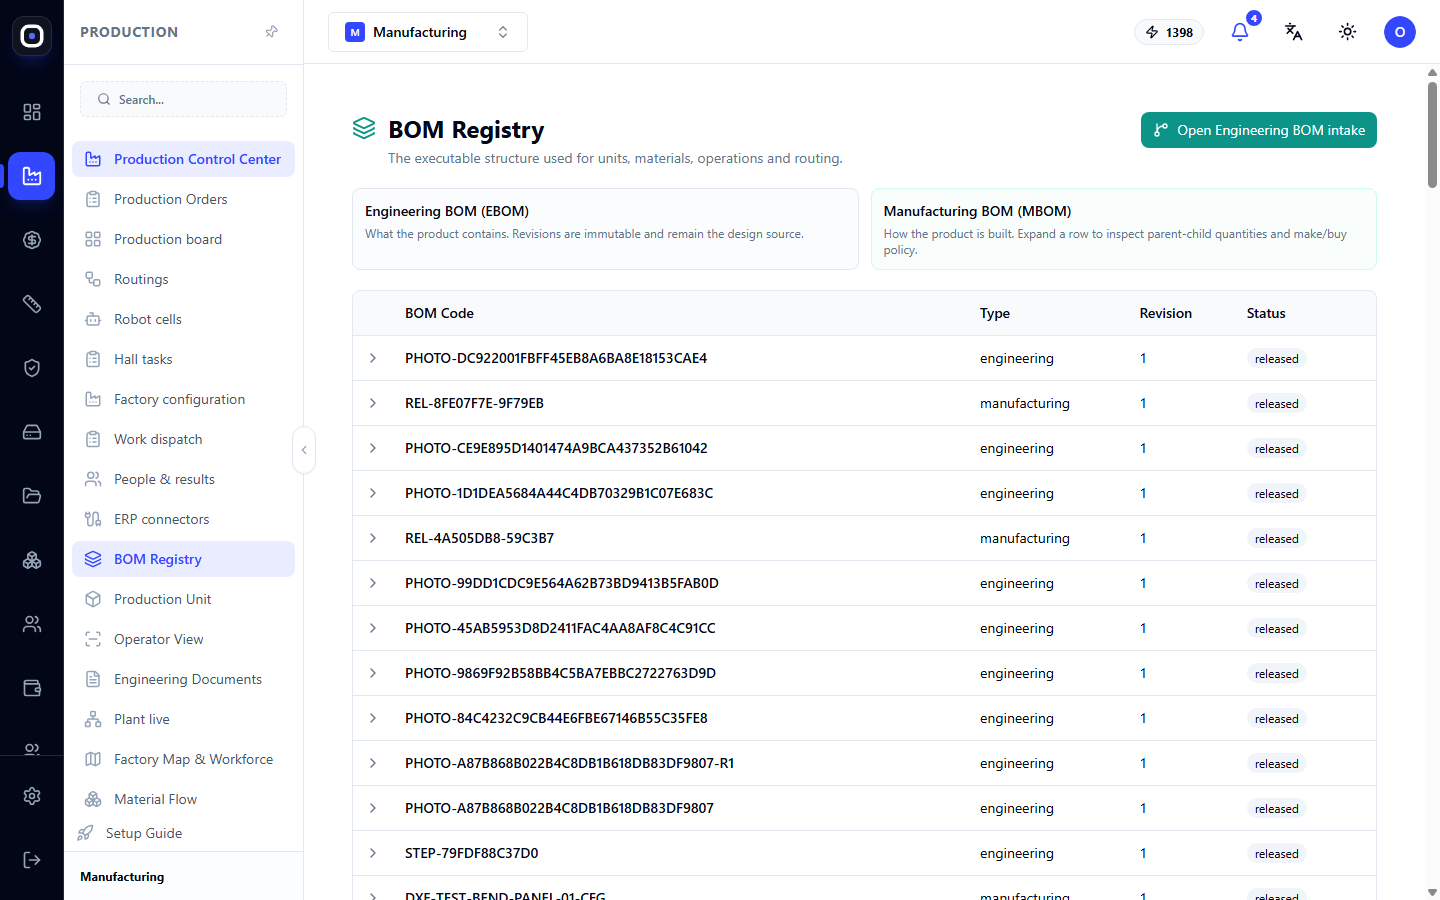Open the user avatar labeled O
This screenshot has height=900, width=1440.
(x=1400, y=32)
